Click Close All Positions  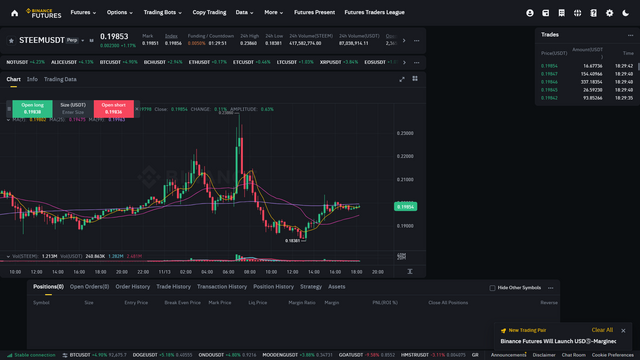click(x=448, y=302)
